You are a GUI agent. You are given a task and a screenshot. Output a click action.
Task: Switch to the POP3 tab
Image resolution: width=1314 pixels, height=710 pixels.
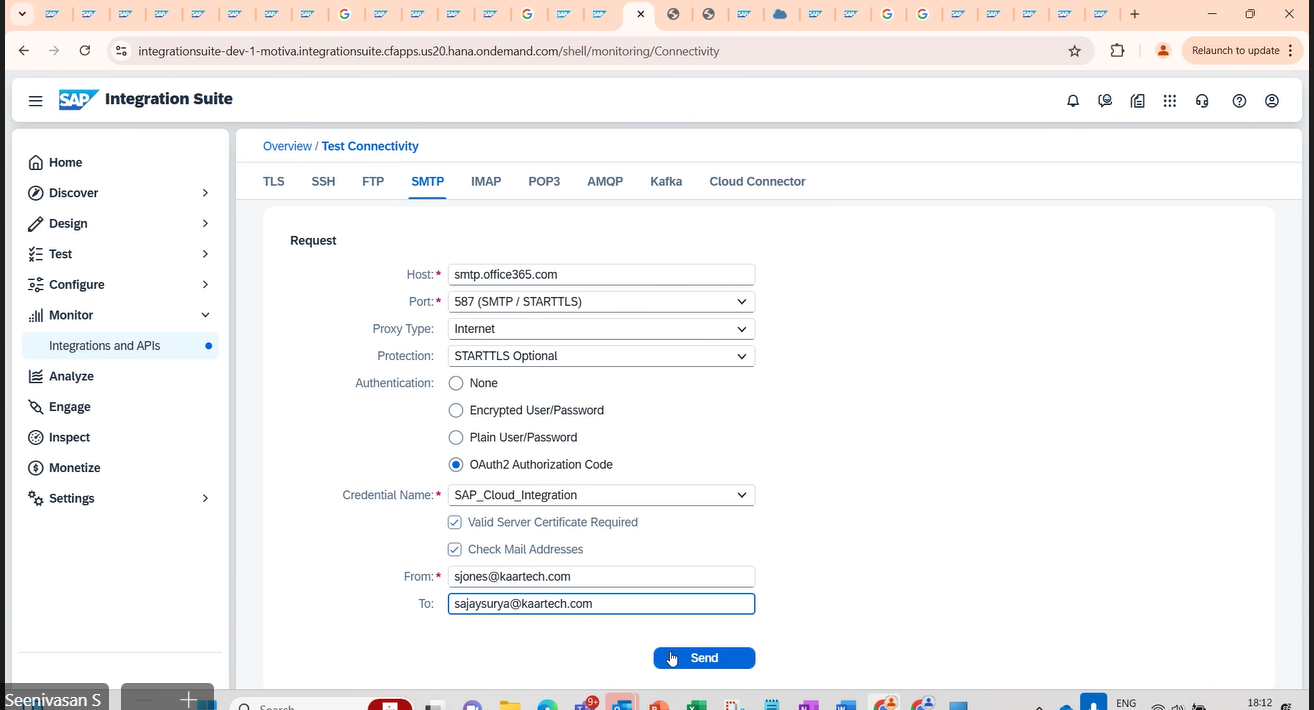coord(544,182)
